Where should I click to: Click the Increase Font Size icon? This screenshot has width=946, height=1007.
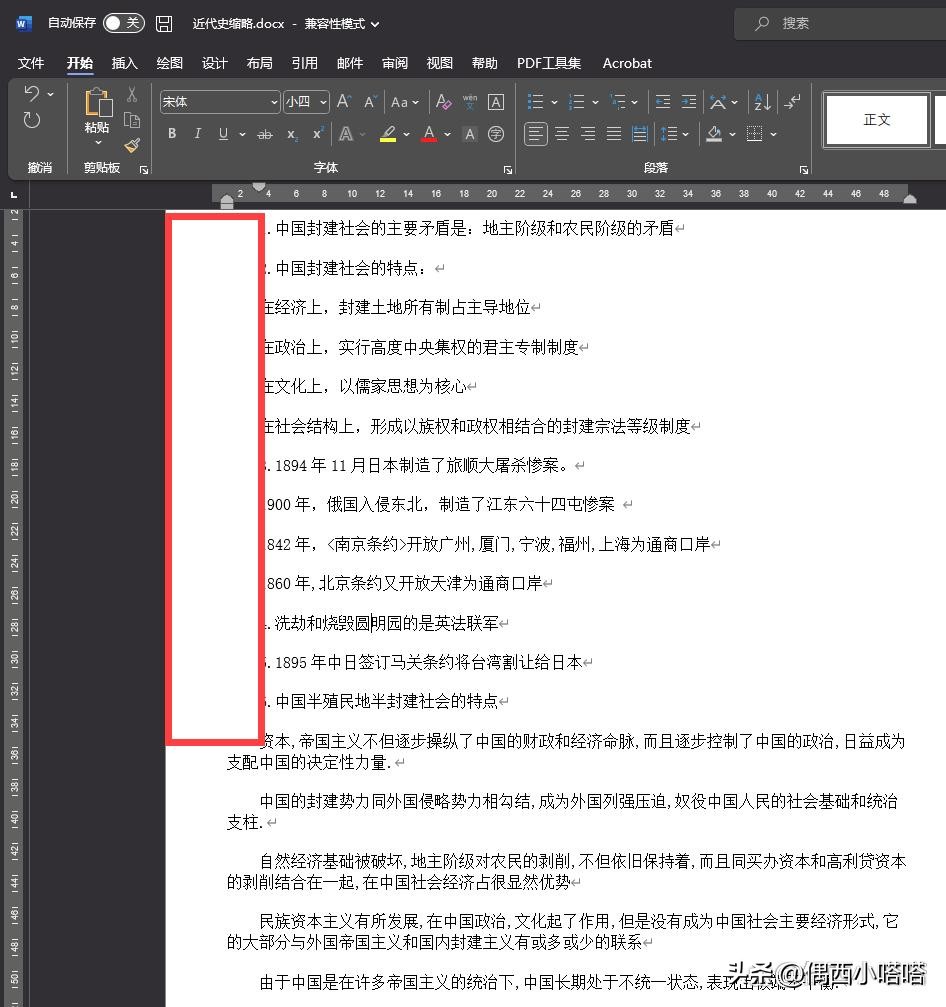pyautogui.click(x=344, y=101)
